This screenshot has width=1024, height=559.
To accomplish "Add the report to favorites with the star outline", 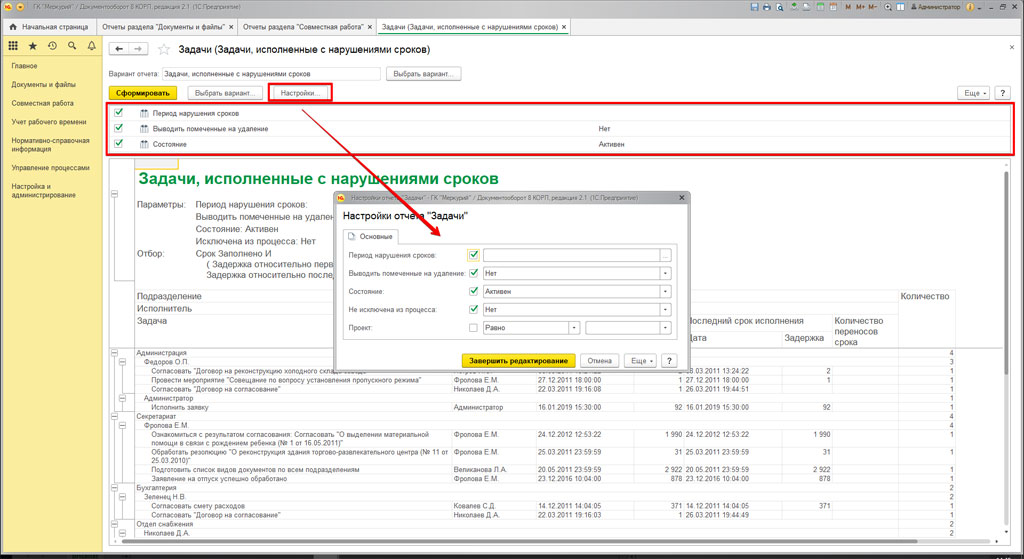I will [x=164, y=49].
